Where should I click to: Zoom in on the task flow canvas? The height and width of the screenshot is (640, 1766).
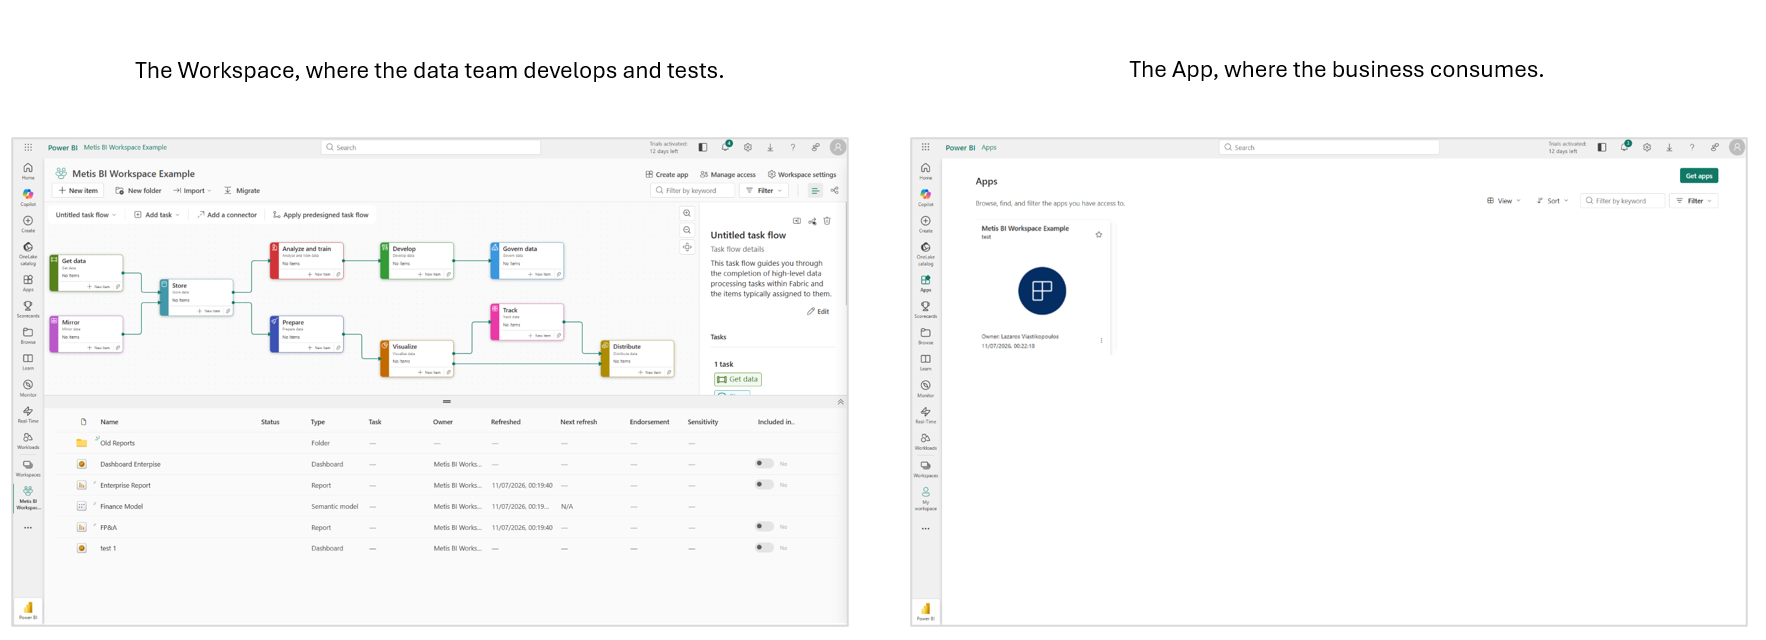pyautogui.click(x=687, y=213)
